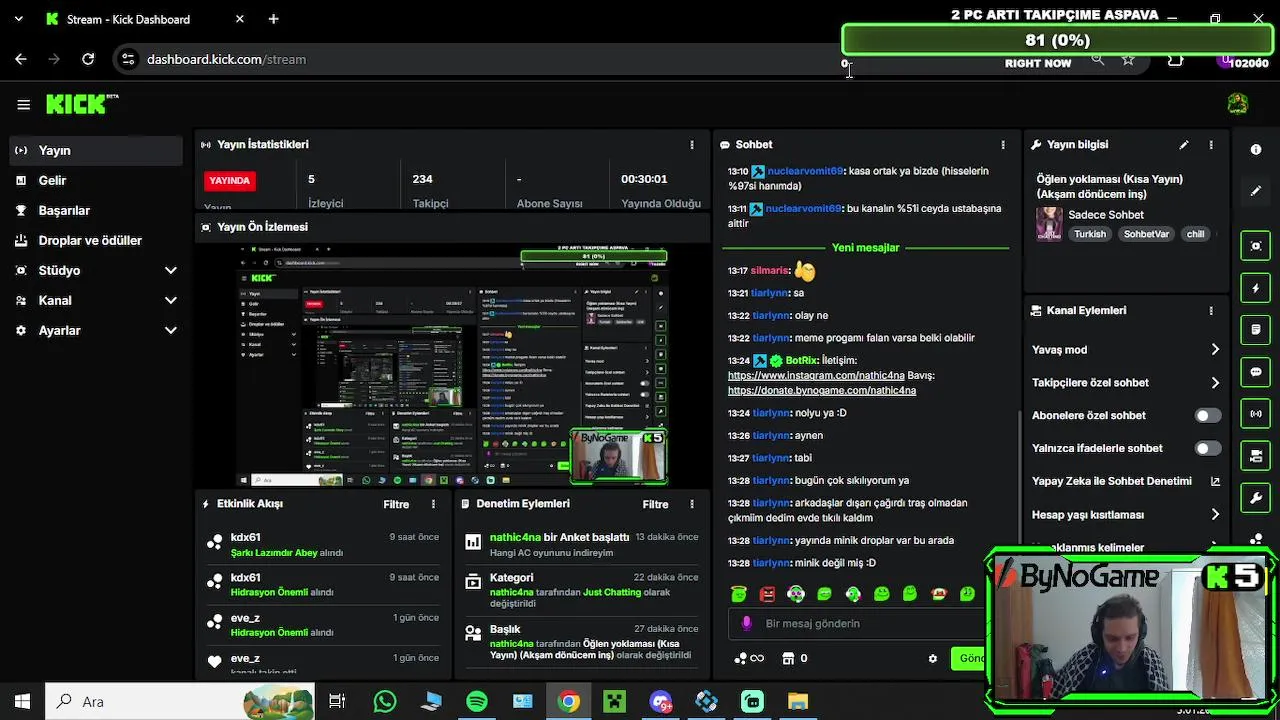The image size is (1280, 720).
Task: Open Yayın bilgisi three-dot menu
Action: coord(1211,145)
